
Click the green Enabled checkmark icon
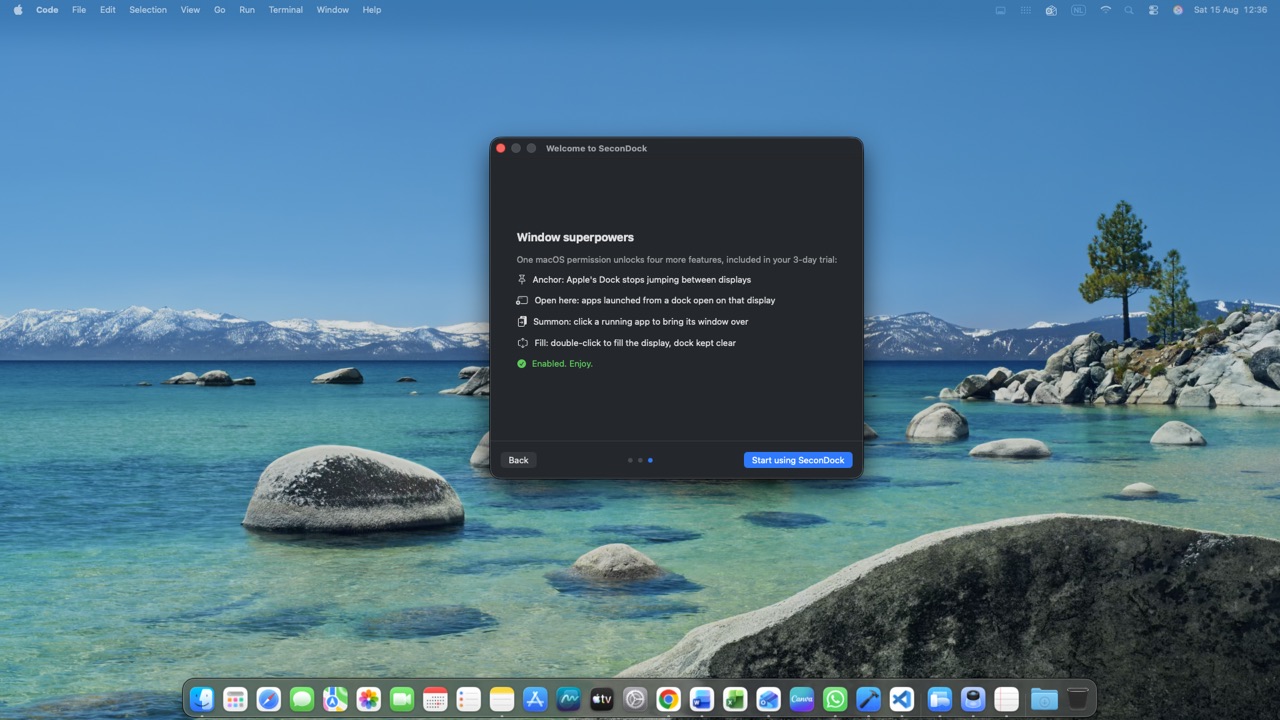(x=521, y=364)
